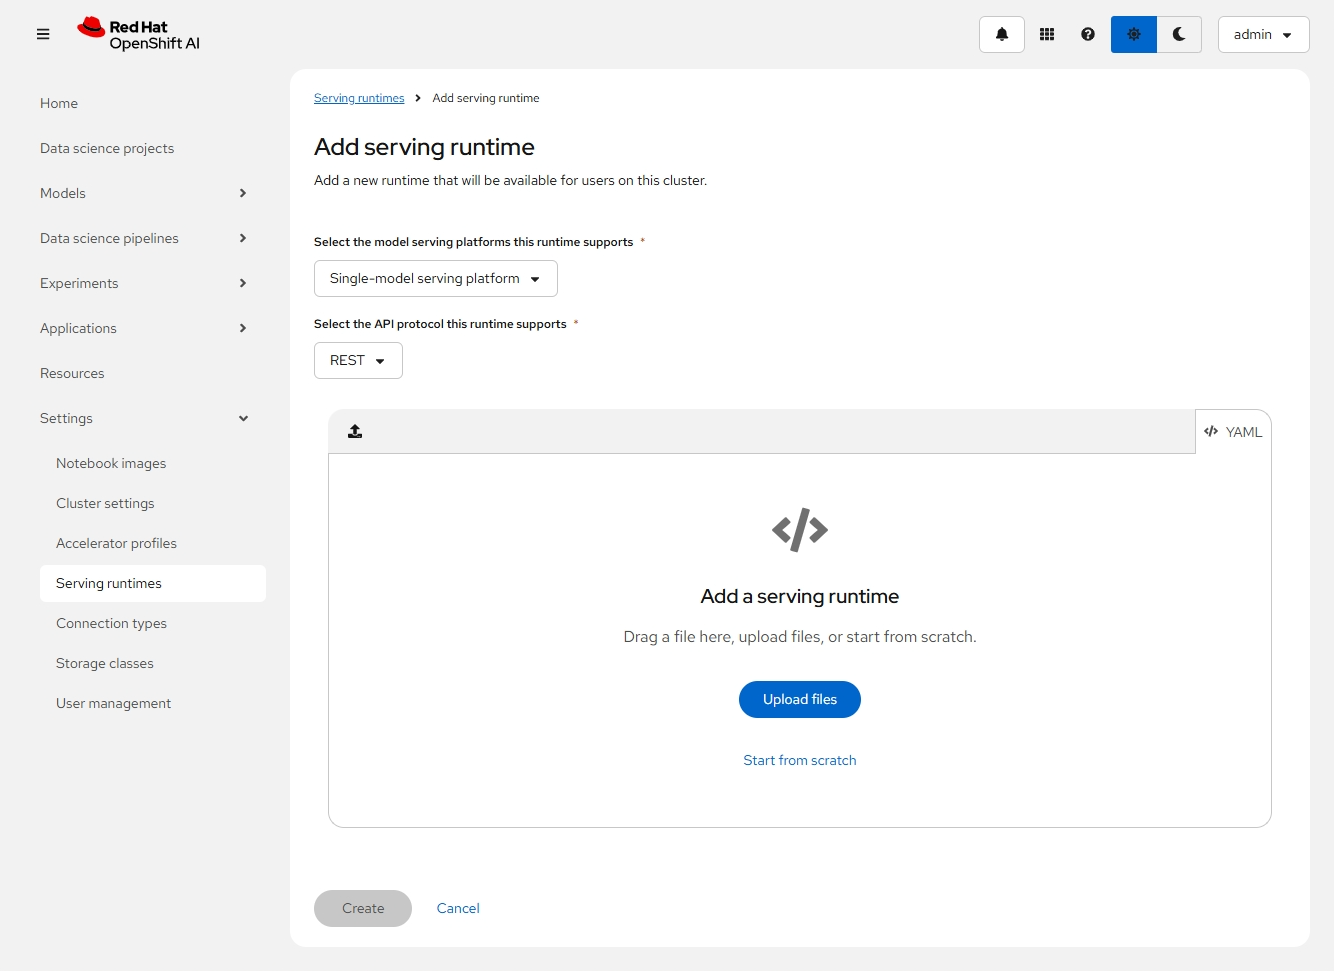The width and height of the screenshot is (1334, 971).
Task: Open Notebook images settings
Action: tap(111, 463)
